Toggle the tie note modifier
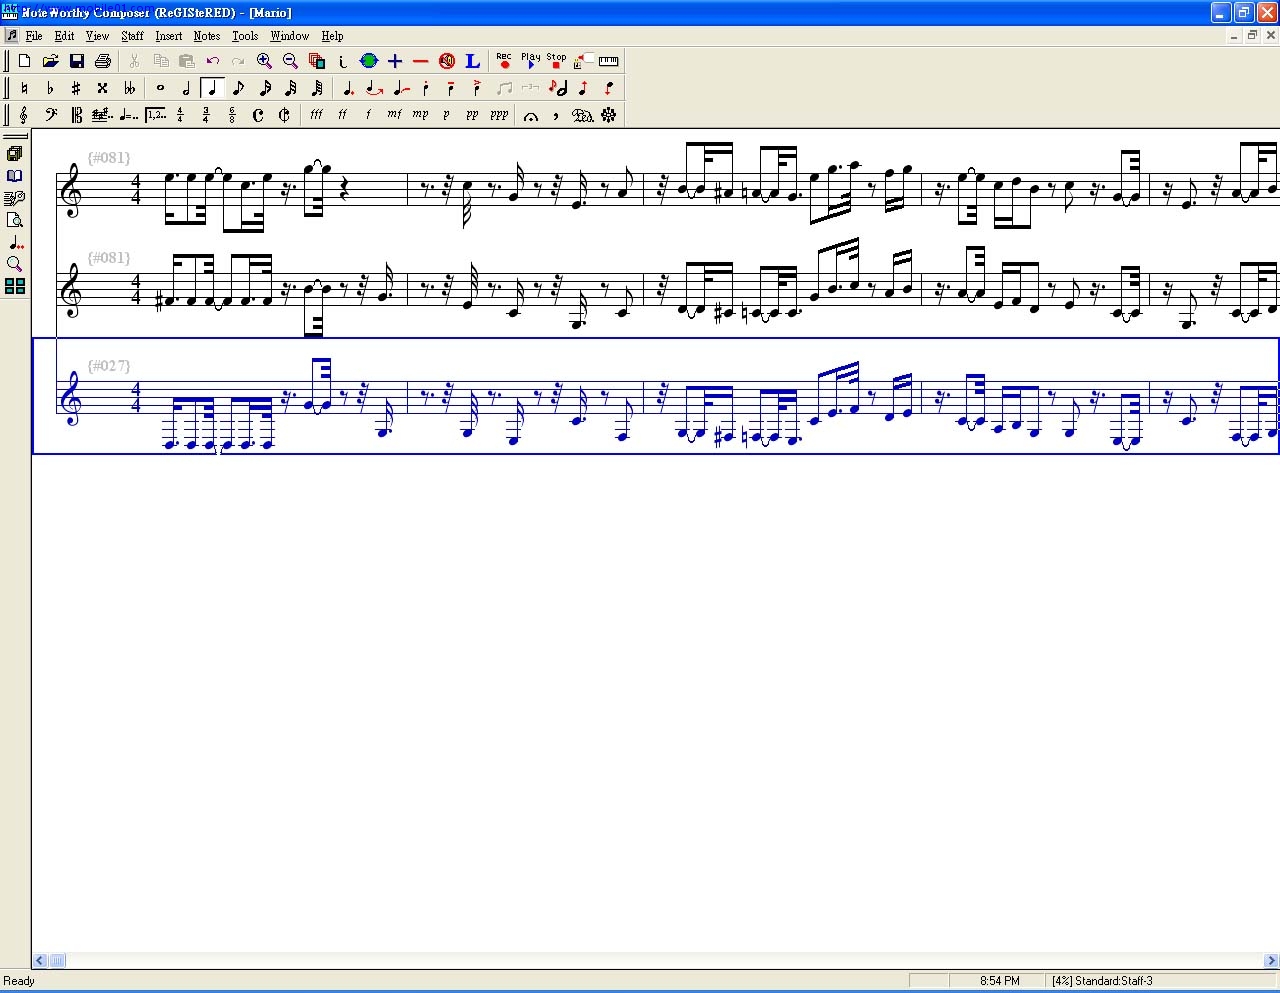 point(374,88)
